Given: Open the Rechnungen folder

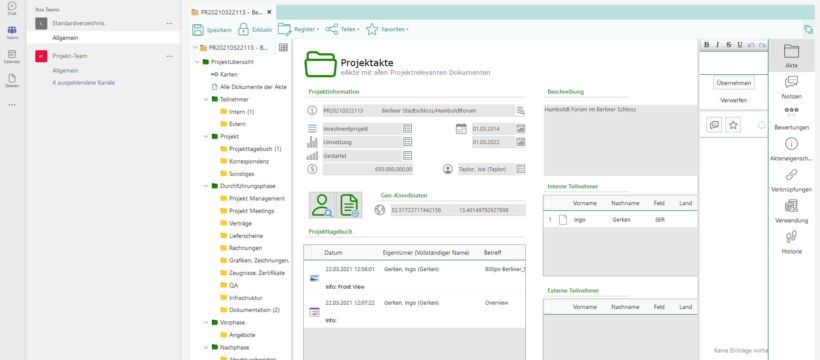Looking at the screenshot, I should 245,248.
